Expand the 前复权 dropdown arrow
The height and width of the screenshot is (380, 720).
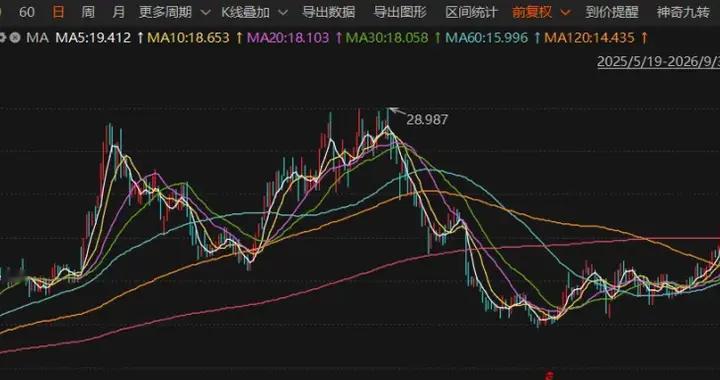tap(565, 12)
